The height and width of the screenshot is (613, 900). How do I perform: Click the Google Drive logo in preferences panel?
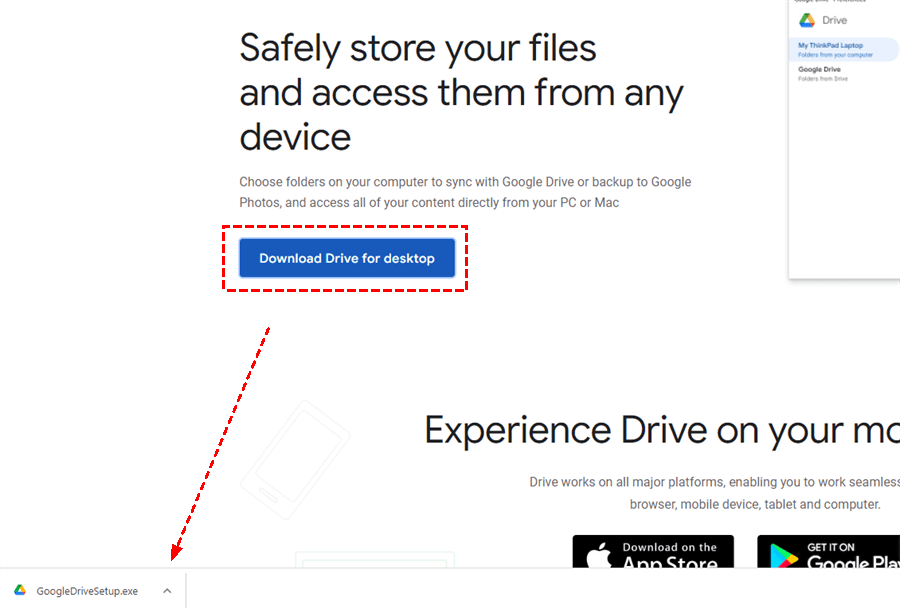[807, 21]
